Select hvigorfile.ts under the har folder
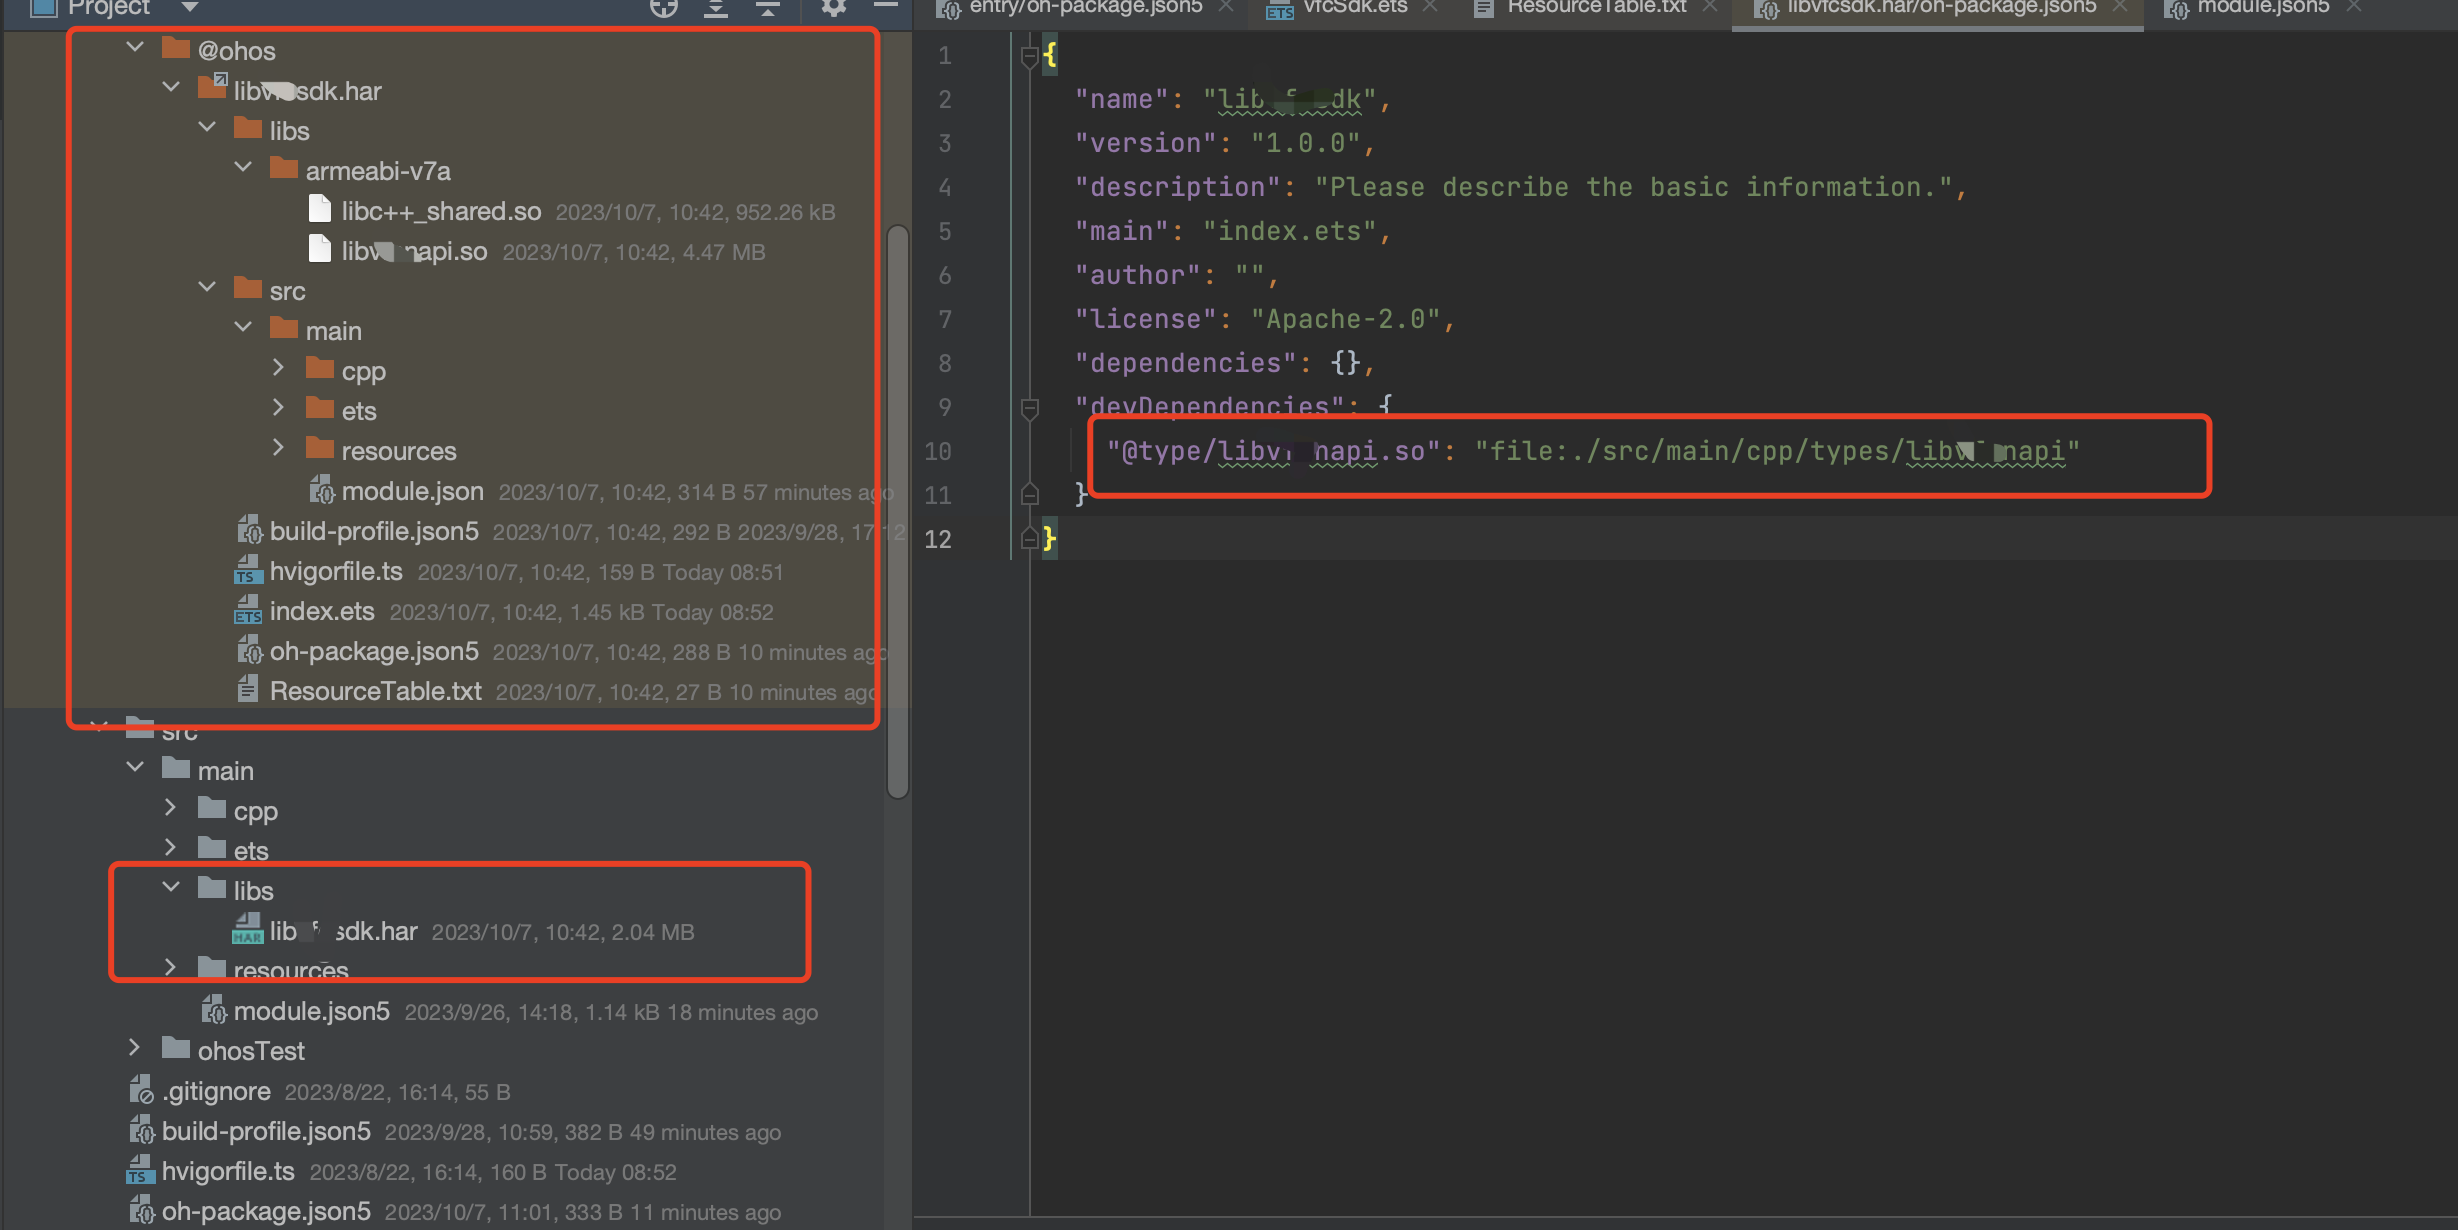This screenshot has width=2458, height=1230. coord(336,572)
